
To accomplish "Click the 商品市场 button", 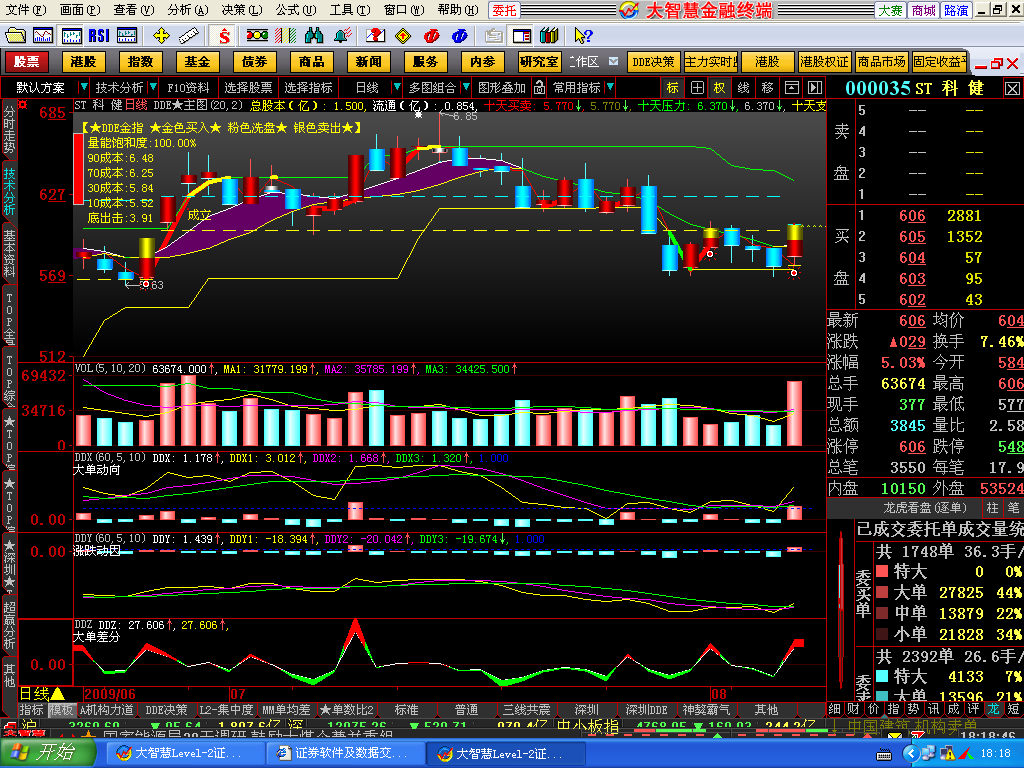I will click(882, 62).
